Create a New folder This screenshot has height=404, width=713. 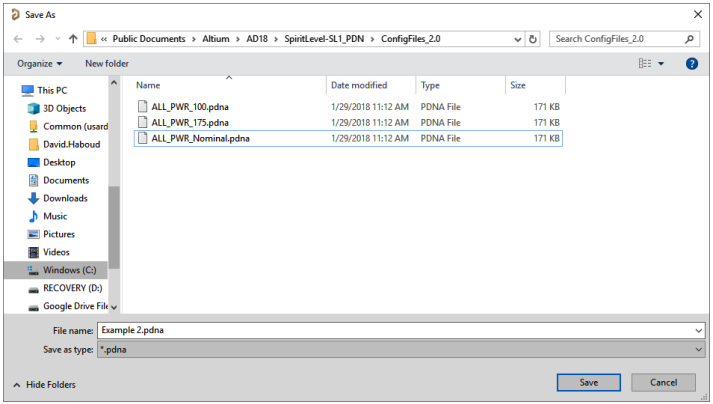(x=107, y=64)
